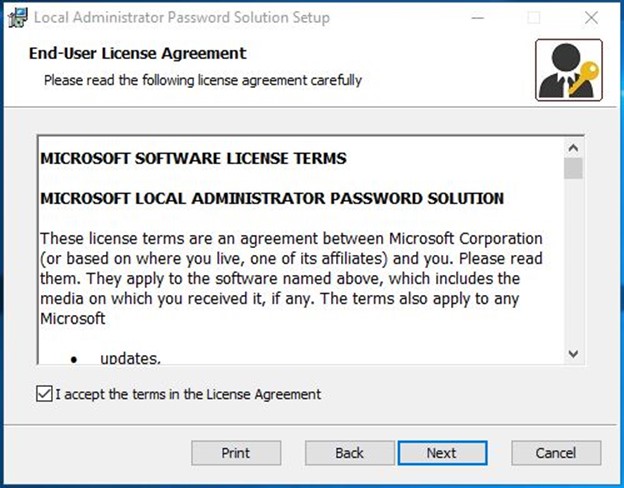Print the license agreement
The height and width of the screenshot is (488, 624).
[x=236, y=453]
